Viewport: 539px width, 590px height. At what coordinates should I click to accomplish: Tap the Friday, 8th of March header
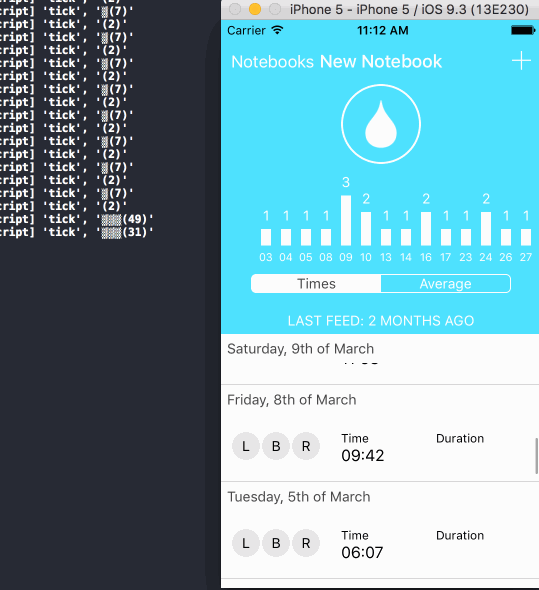[x=292, y=400]
